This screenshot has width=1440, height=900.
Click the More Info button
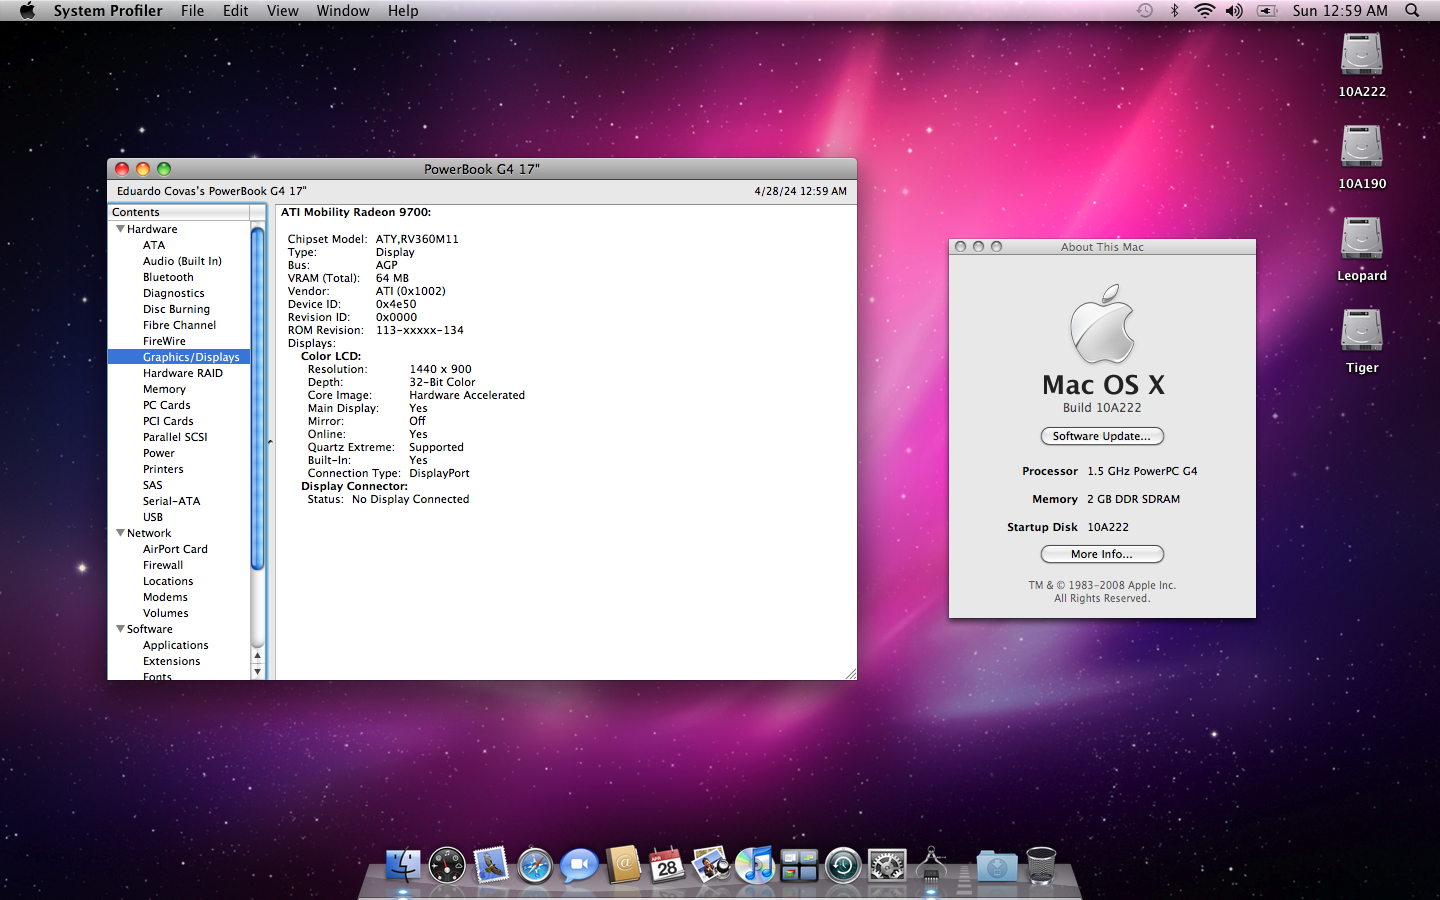click(1102, 554)
